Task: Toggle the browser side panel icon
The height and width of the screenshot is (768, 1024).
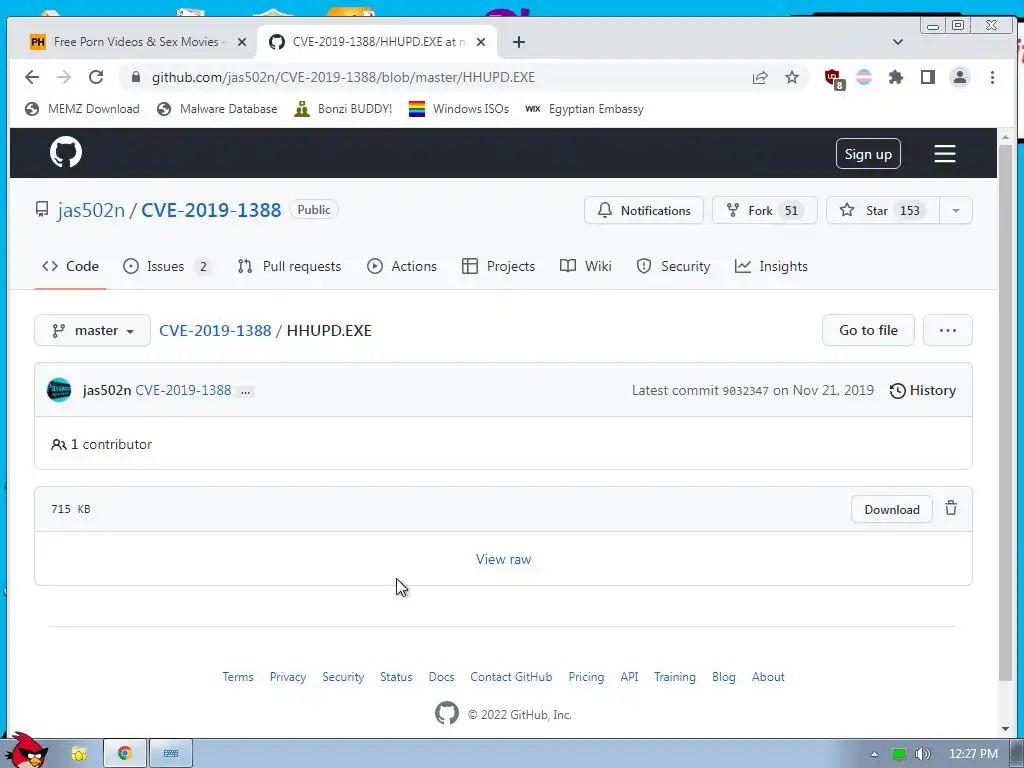Action: [927, 77]
